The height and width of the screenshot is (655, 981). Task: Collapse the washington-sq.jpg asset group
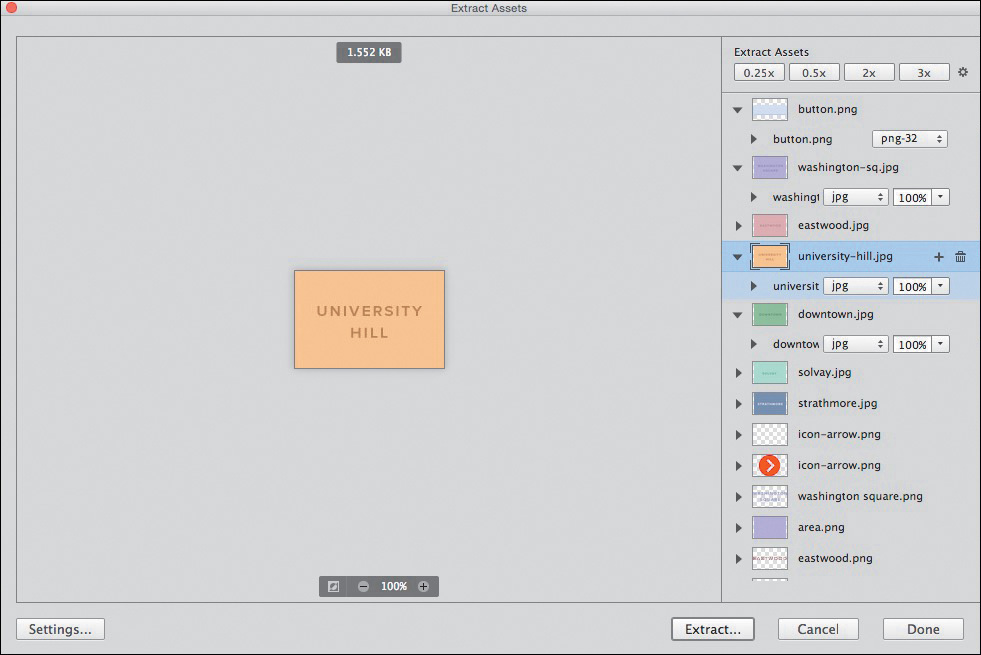(738, 168)
